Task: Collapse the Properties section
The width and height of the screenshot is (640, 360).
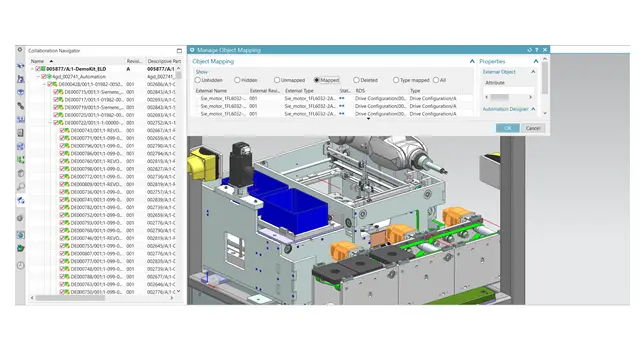Action: 536,61
